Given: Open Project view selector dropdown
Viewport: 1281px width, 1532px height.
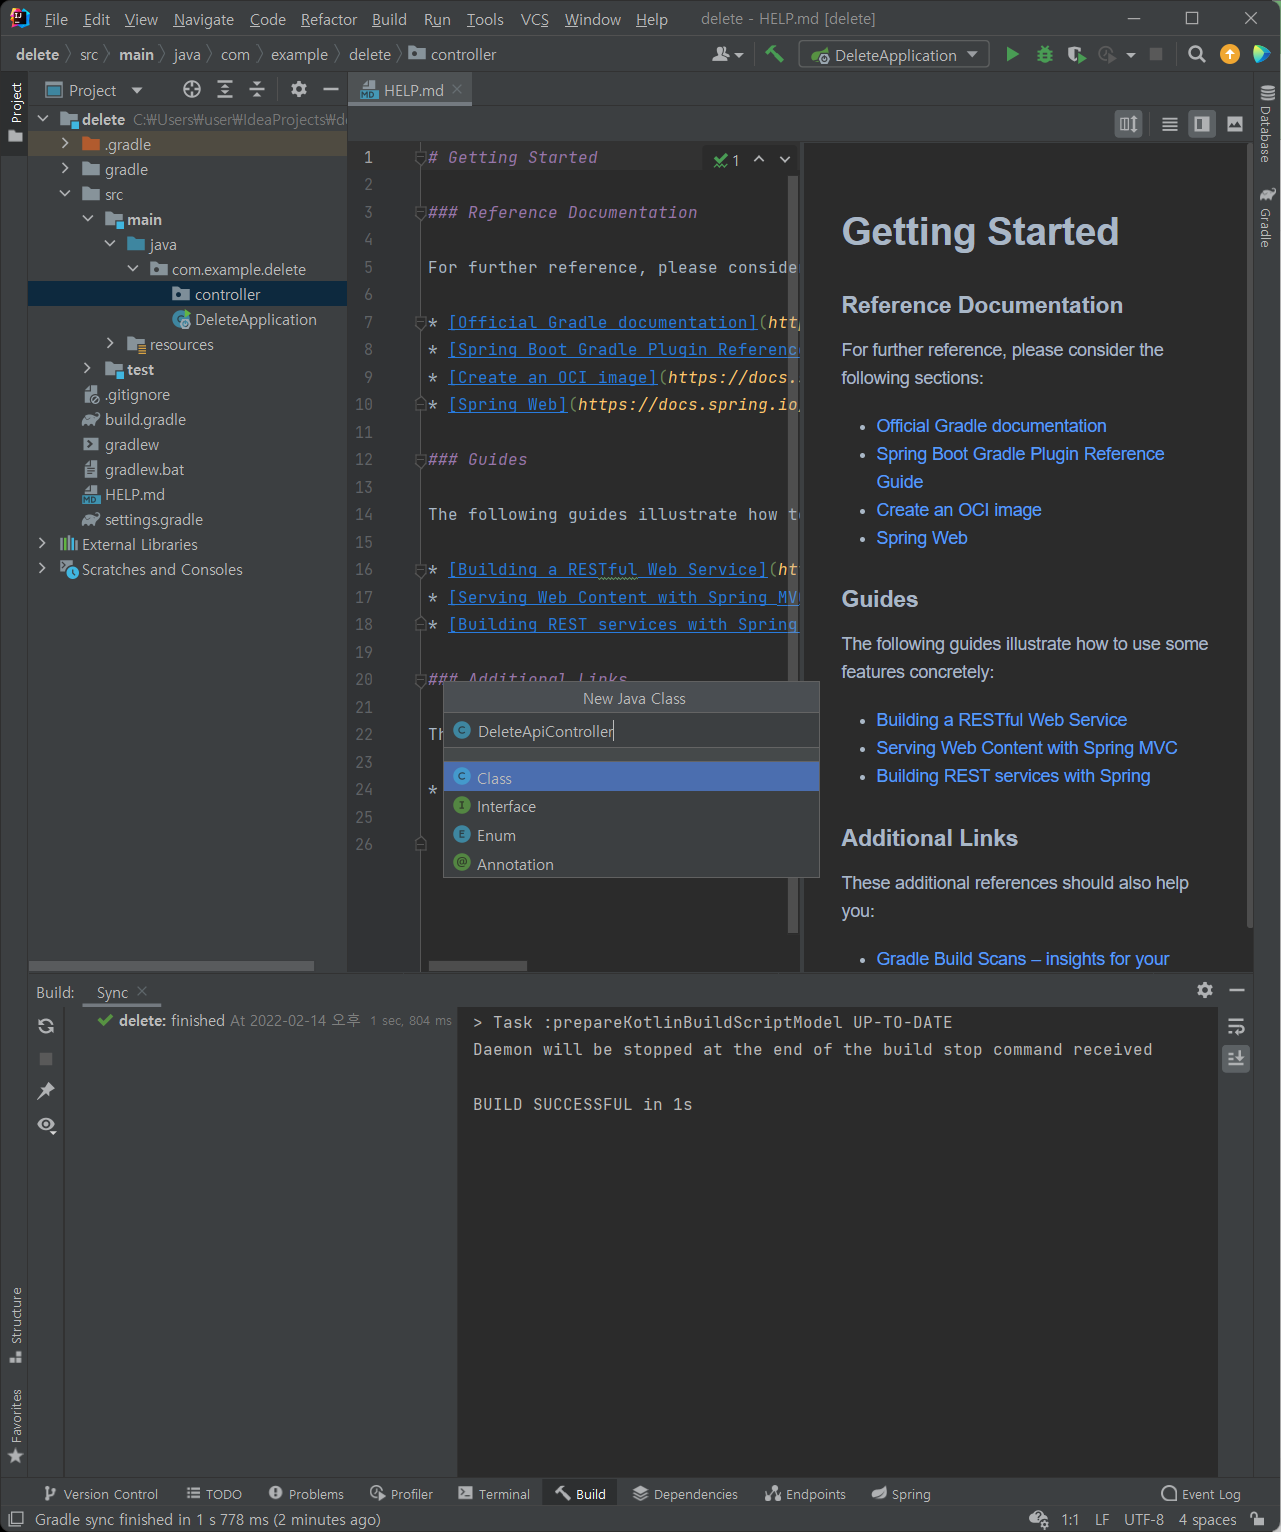Looking at the screenshot, I should click(x=94, y=90).
